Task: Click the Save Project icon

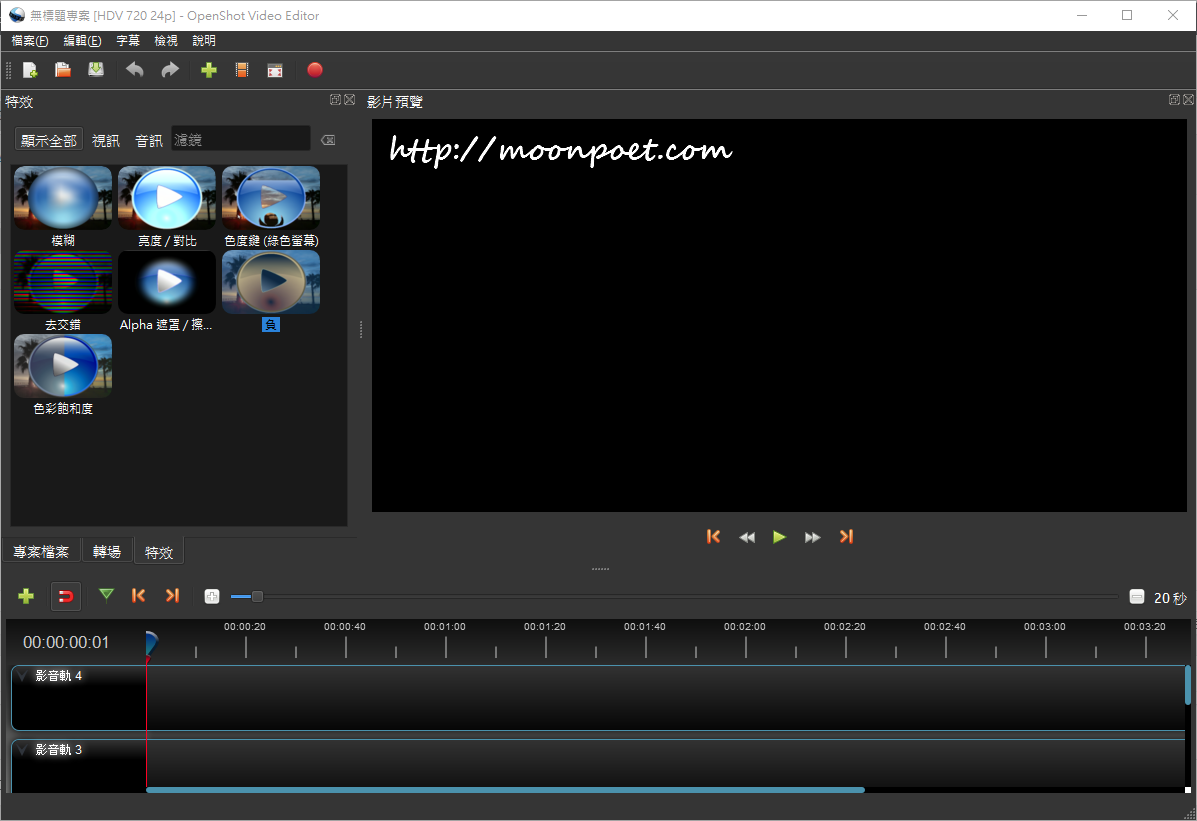Action: pyautogui.click(x=96, y=70)
